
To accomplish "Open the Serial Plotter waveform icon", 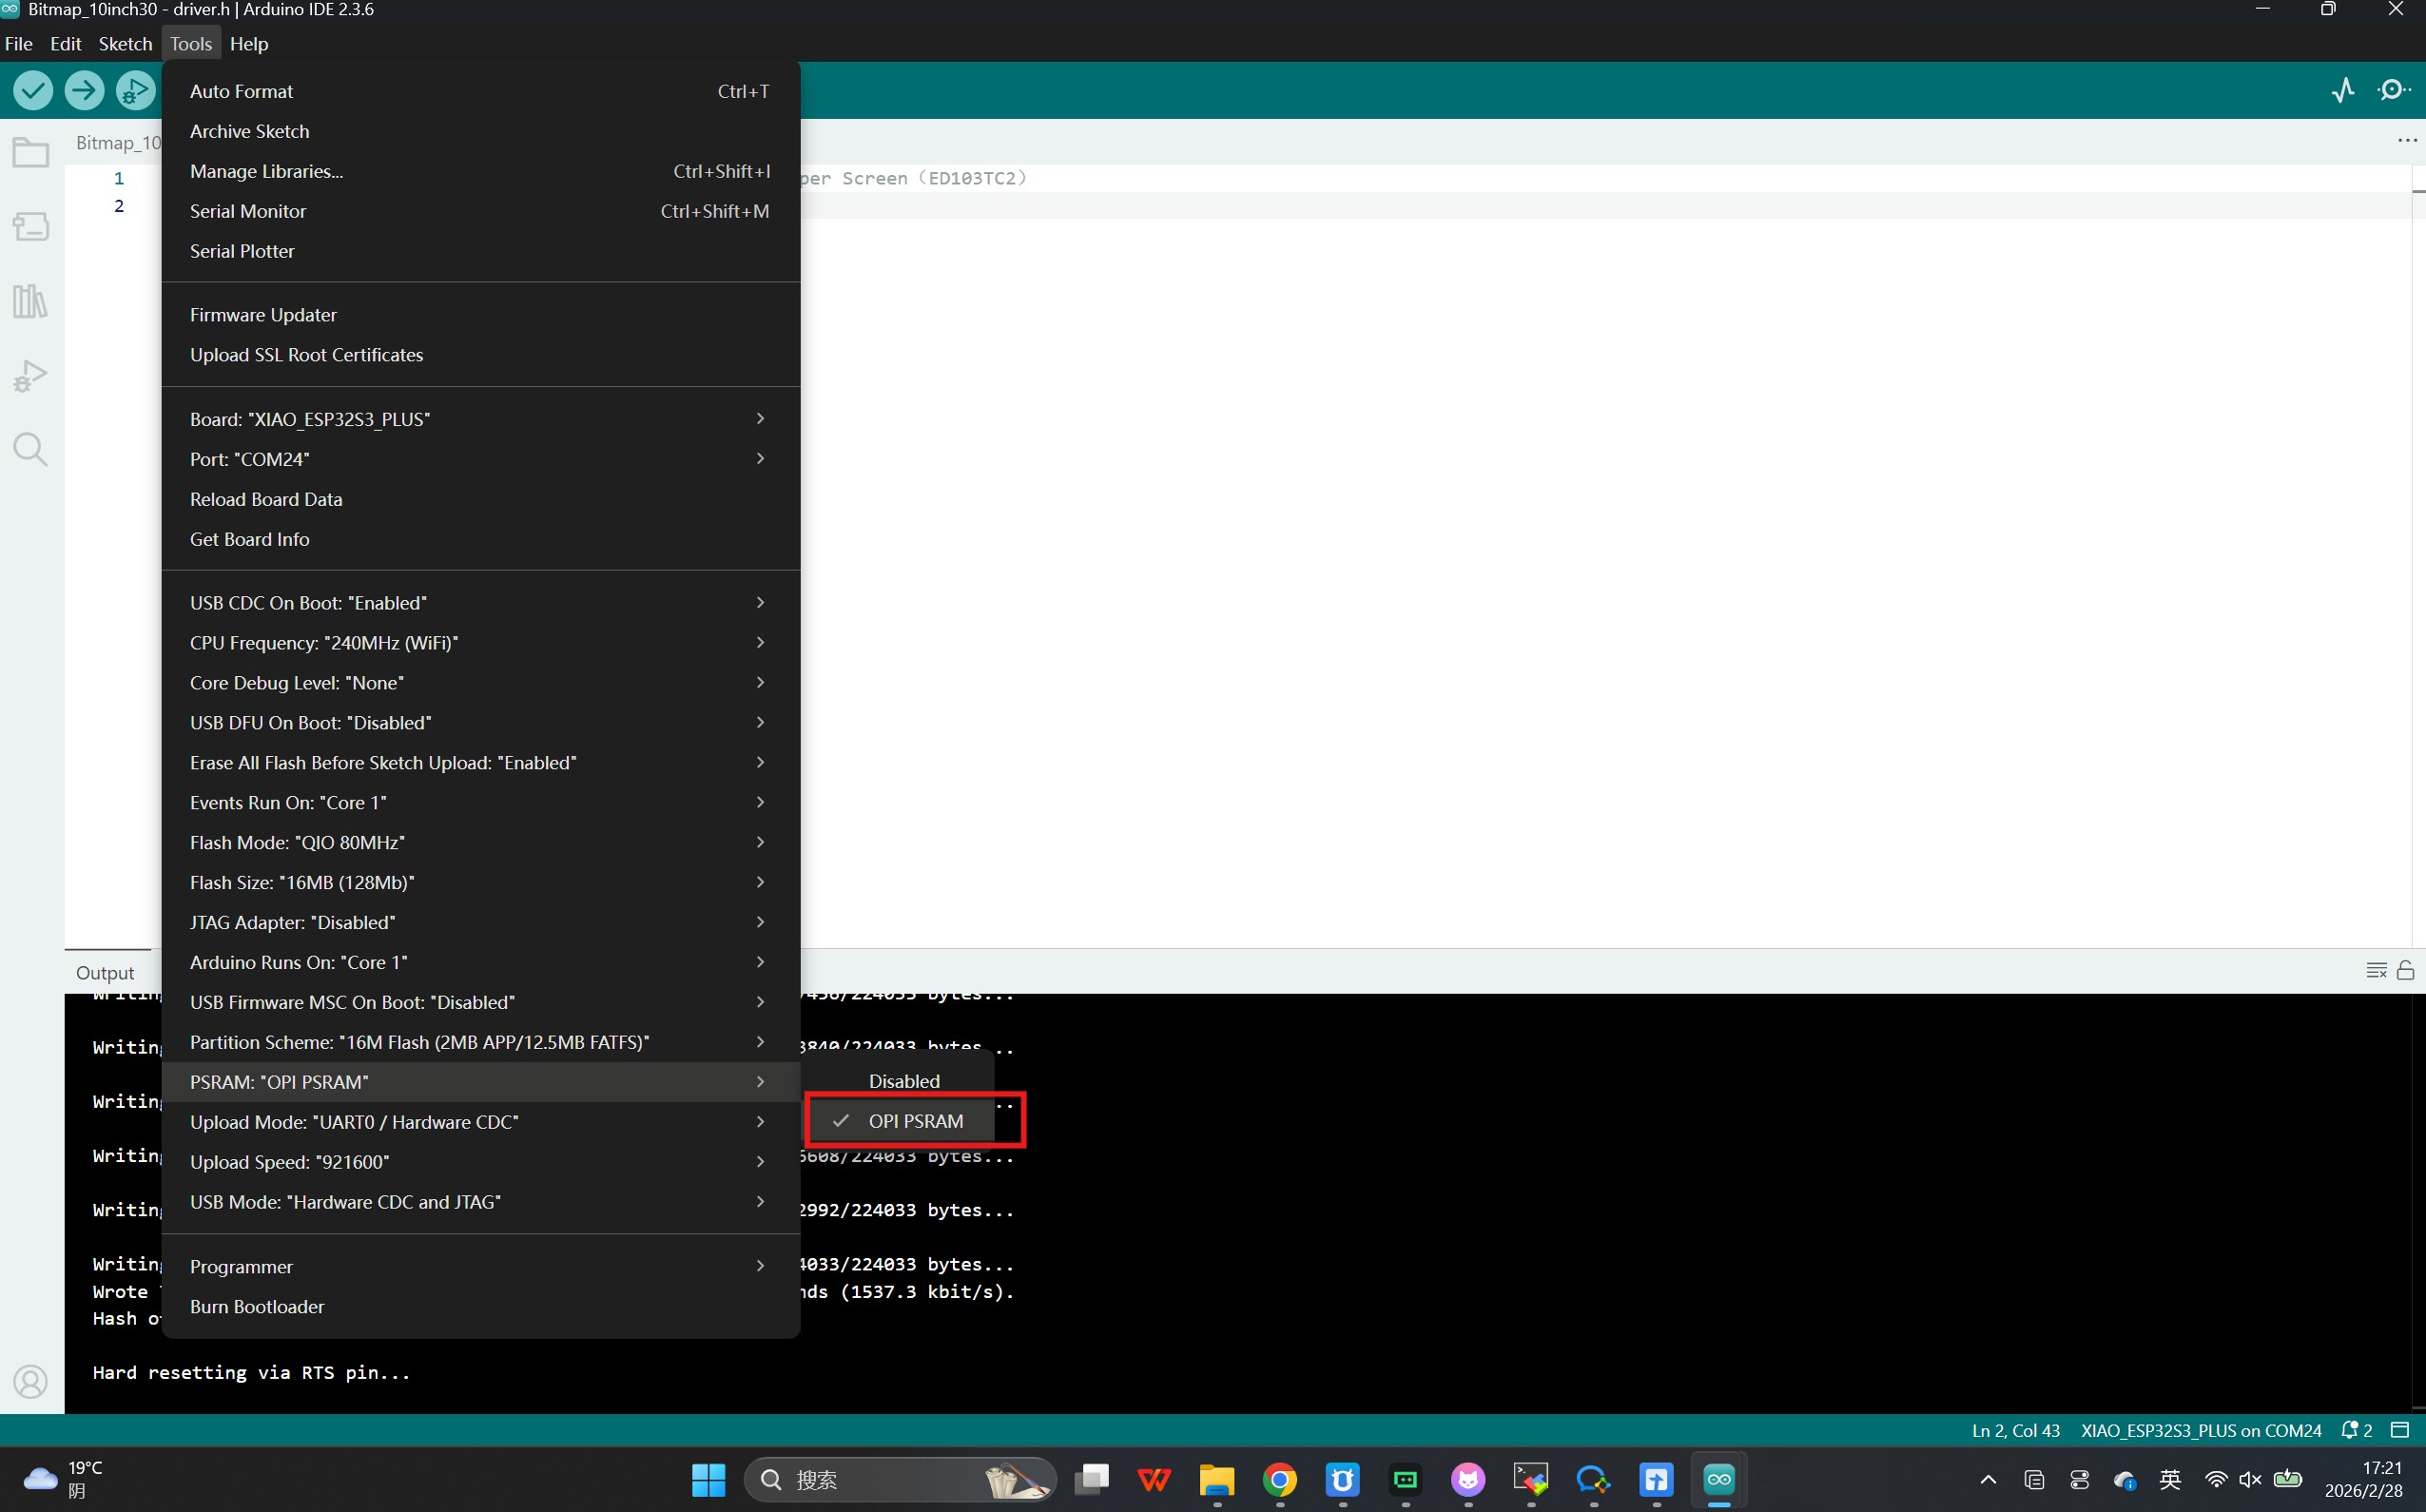I will (2343, 91).
